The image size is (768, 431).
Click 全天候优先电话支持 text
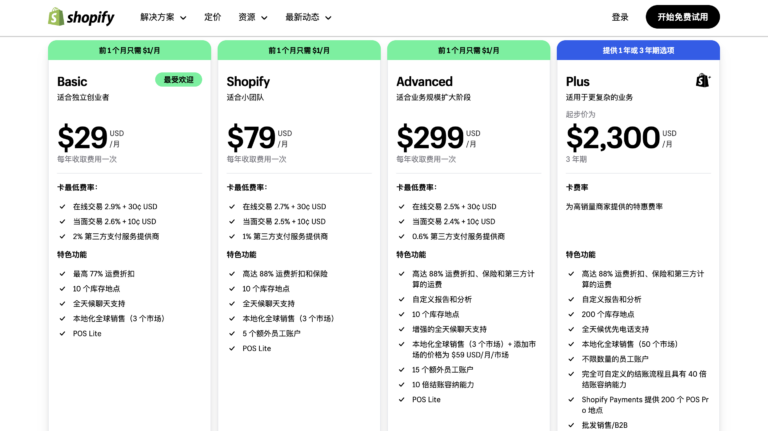(x=615, y=329)
